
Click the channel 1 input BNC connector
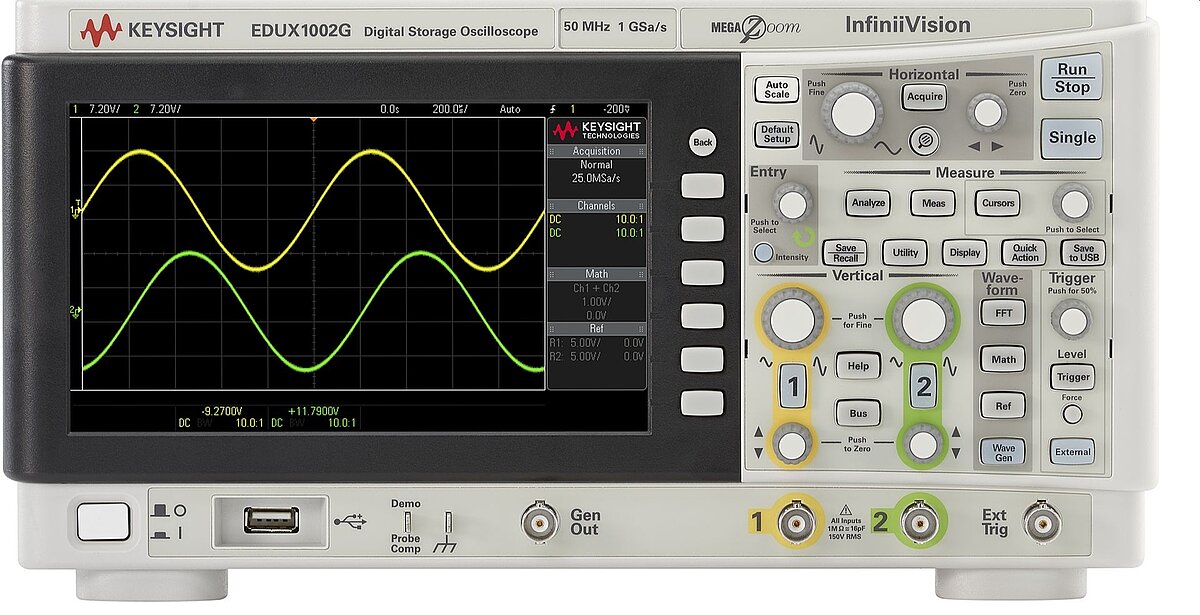pos(796,522)
